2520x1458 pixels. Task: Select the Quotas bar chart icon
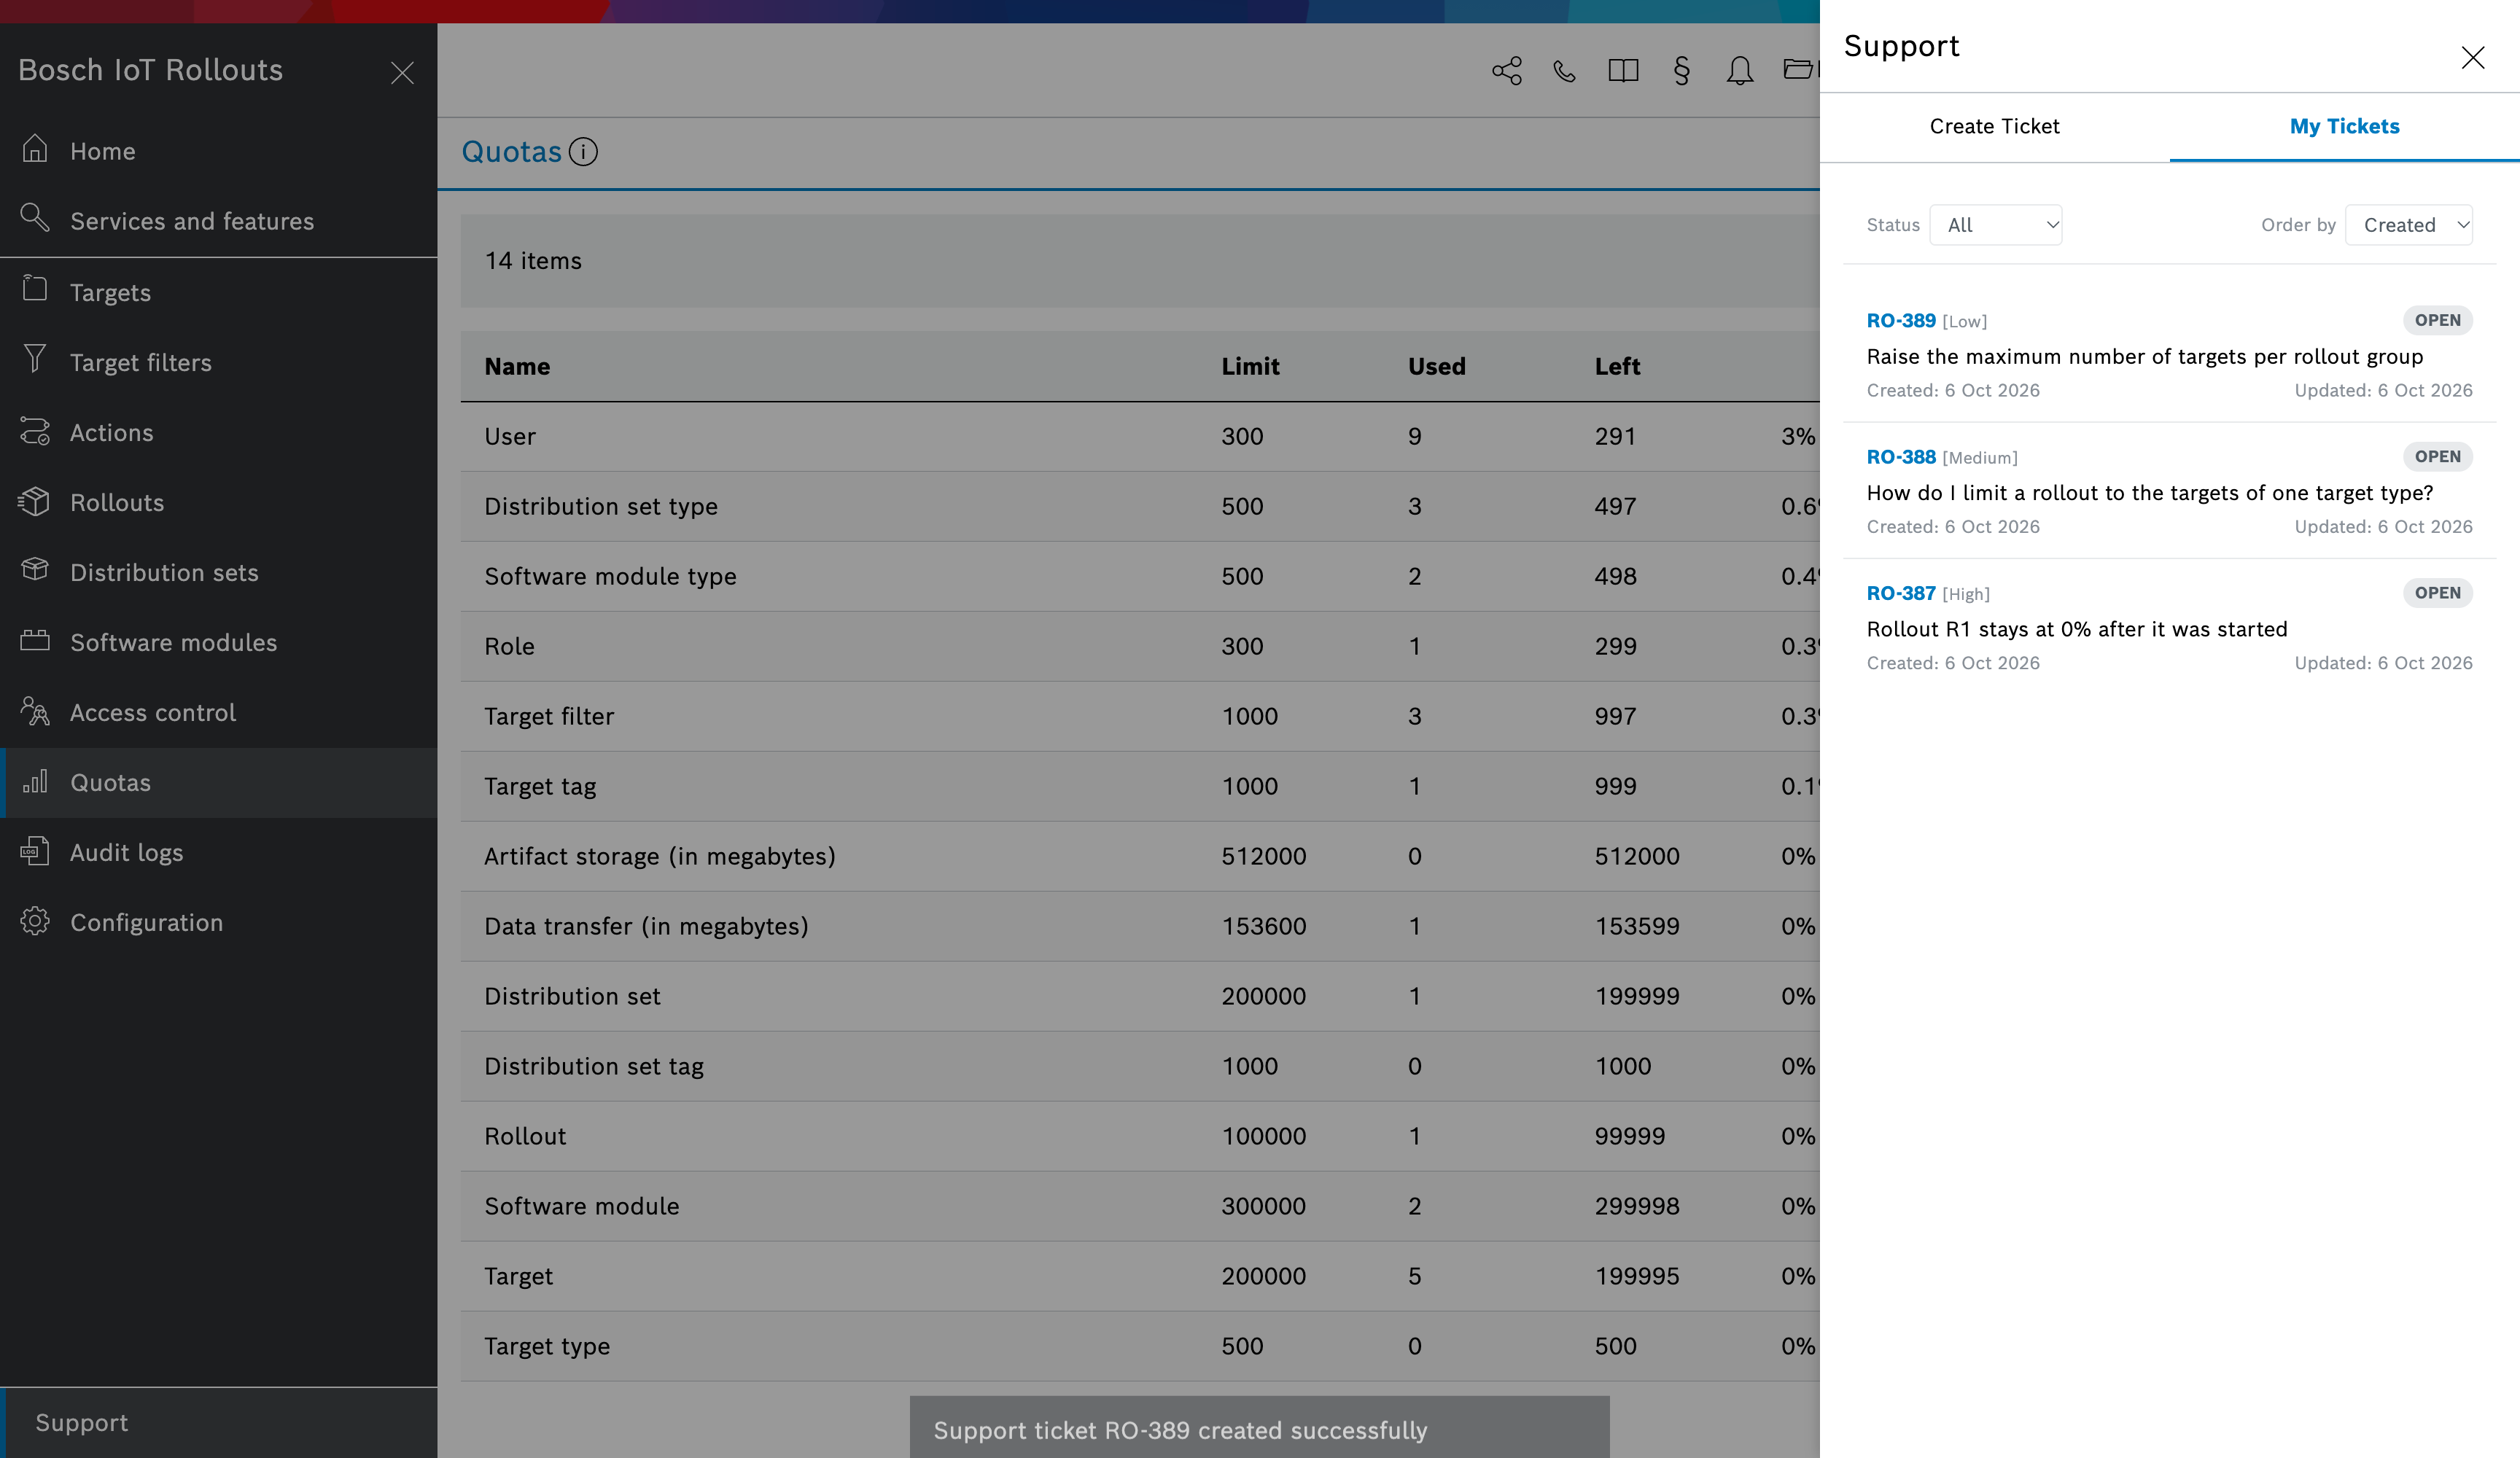[35, 781]
